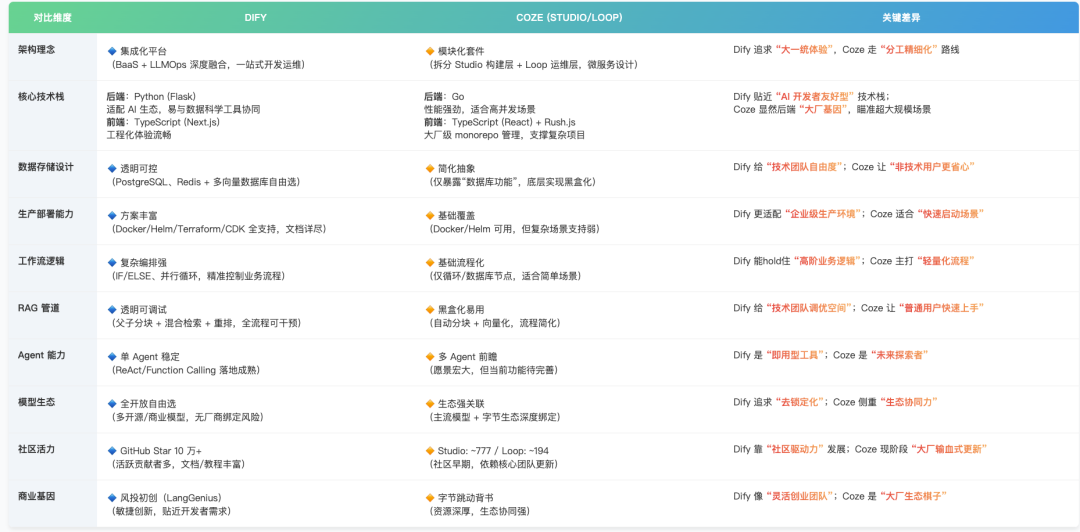
Task: Click red highlighted “普通用户快速上手” text
Action: [x=942, y=308]
